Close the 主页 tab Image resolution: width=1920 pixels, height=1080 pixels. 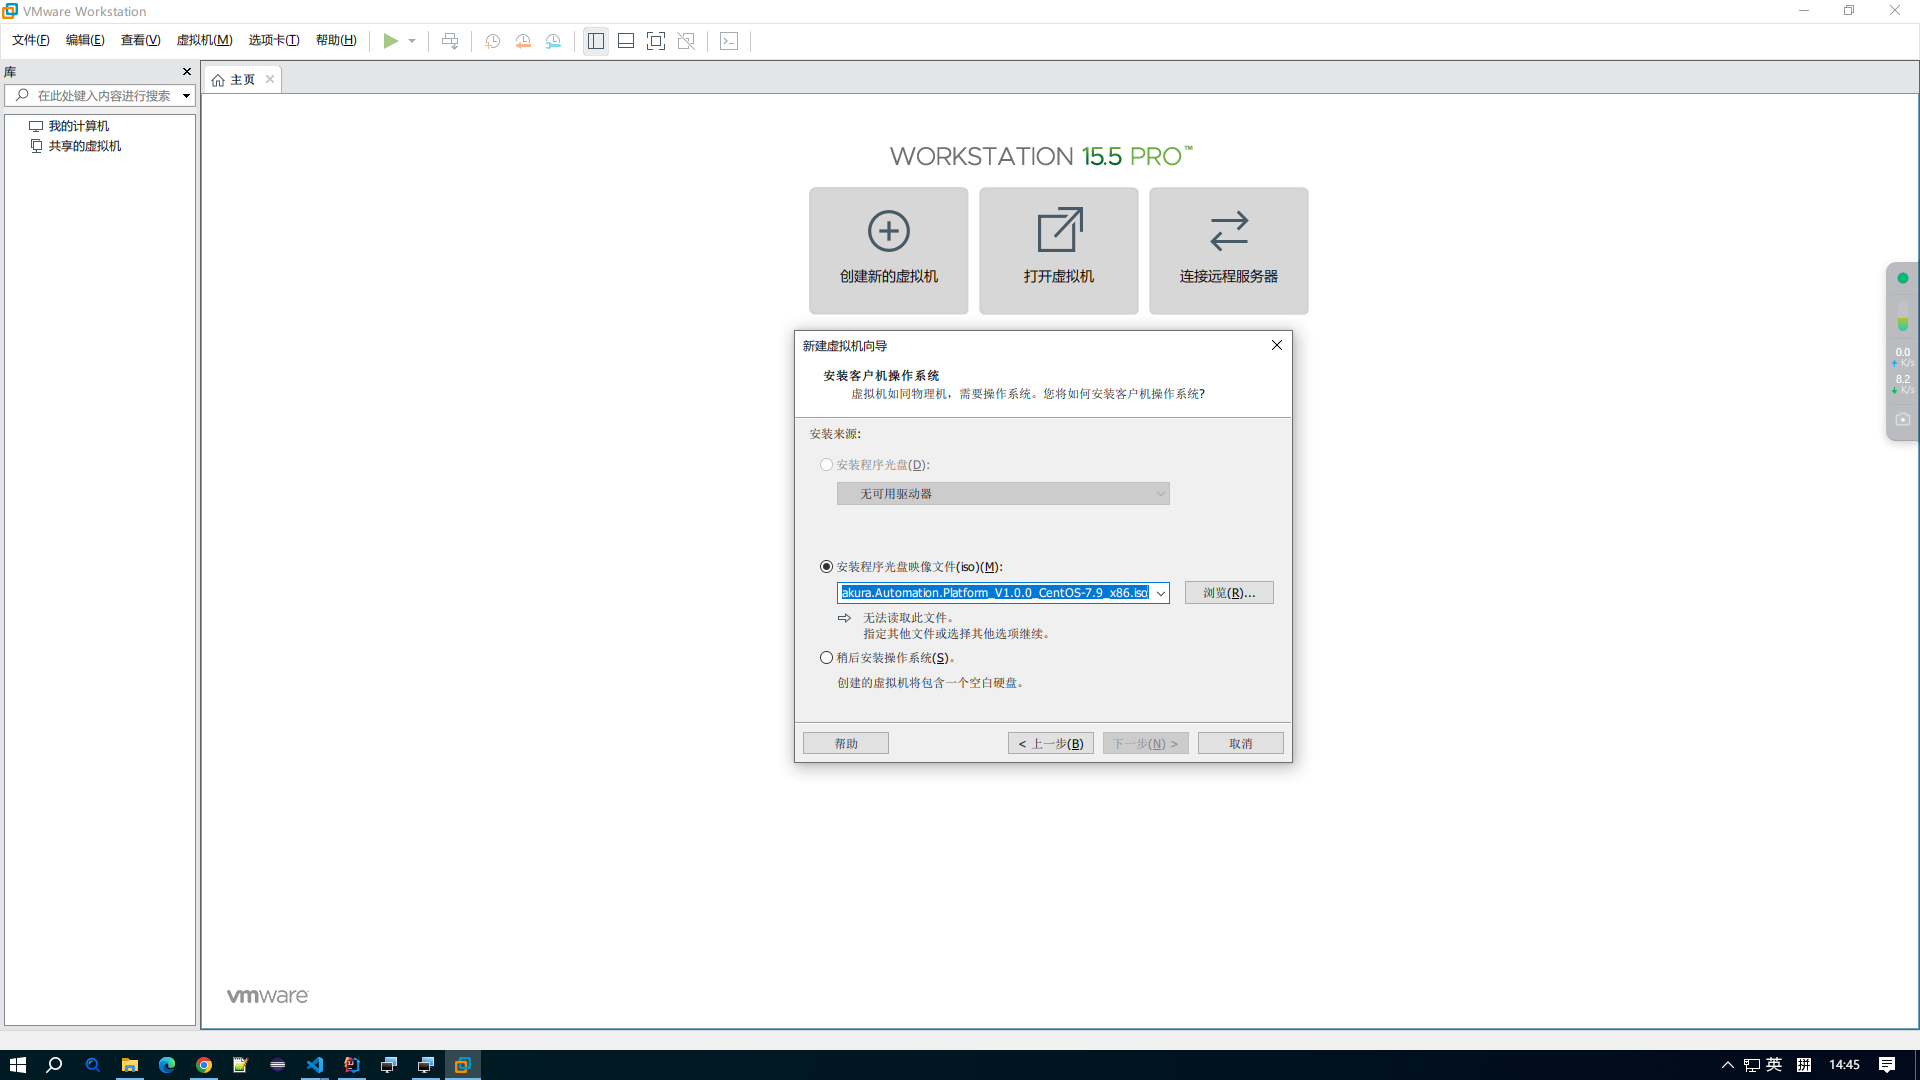tap(270, 80)
